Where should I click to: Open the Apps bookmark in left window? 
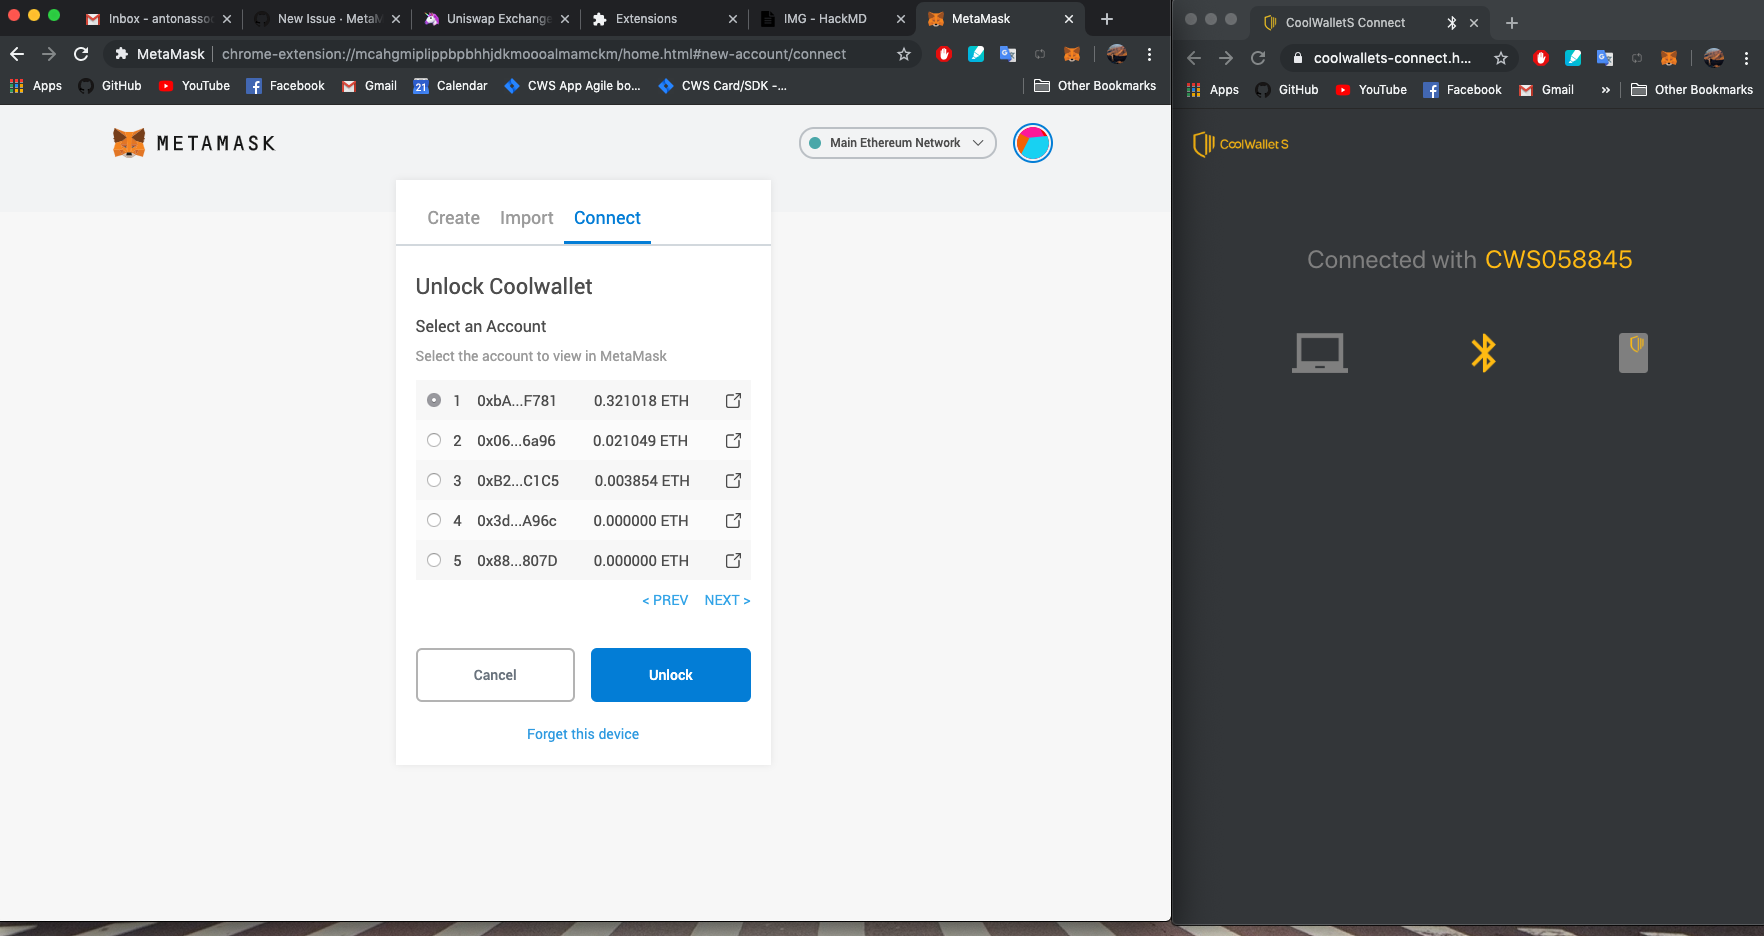point(36,86)
